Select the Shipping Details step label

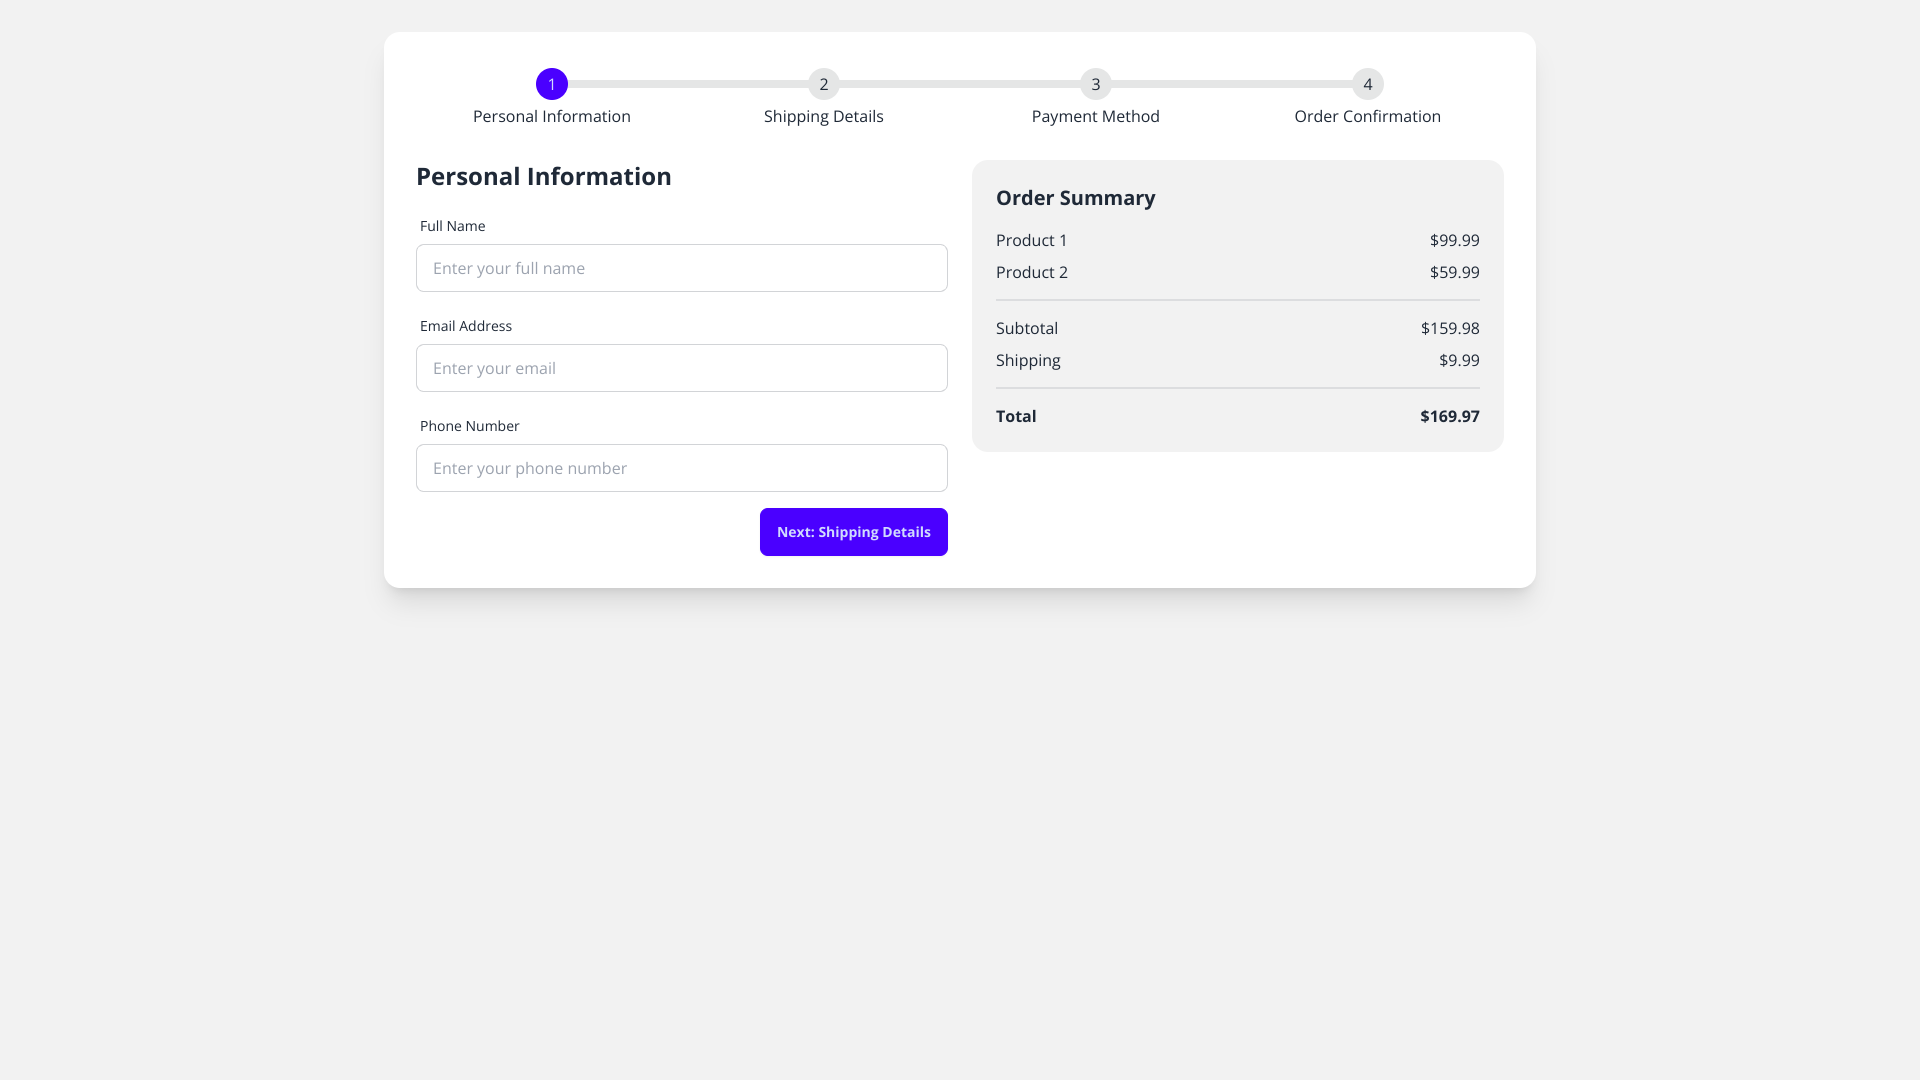click(824, 117)
